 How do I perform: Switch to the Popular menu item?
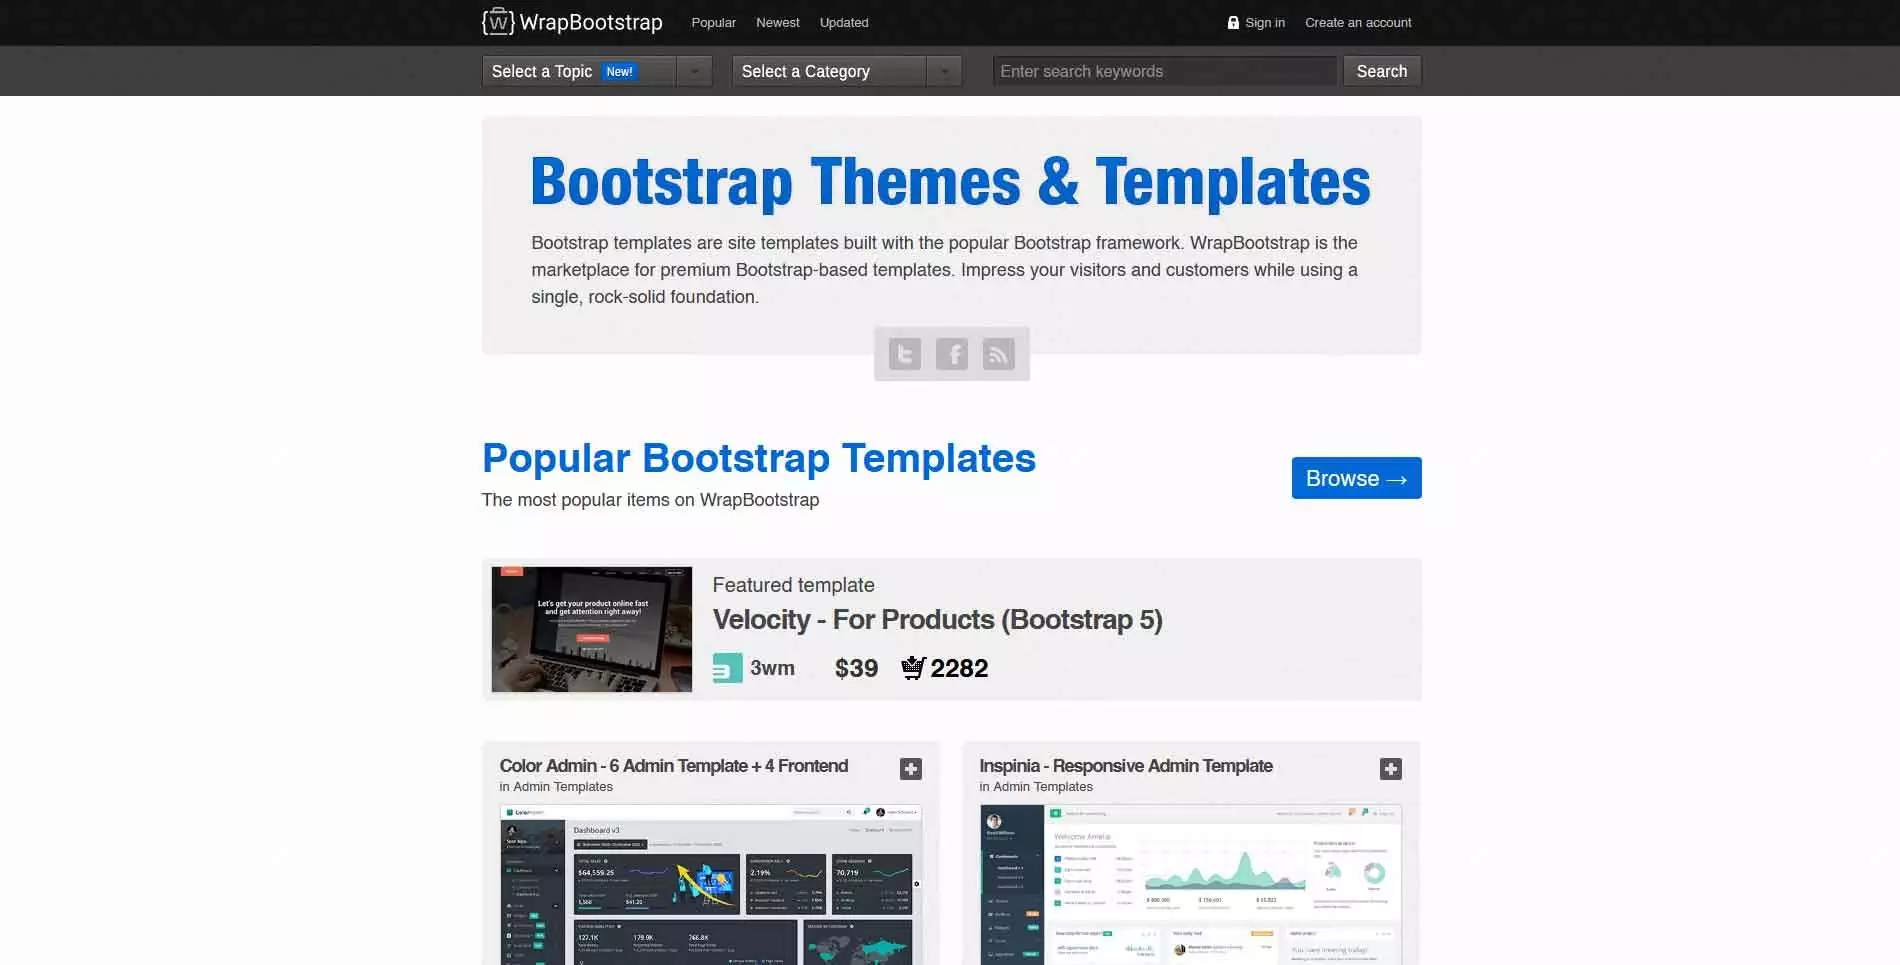coord(713,22)
